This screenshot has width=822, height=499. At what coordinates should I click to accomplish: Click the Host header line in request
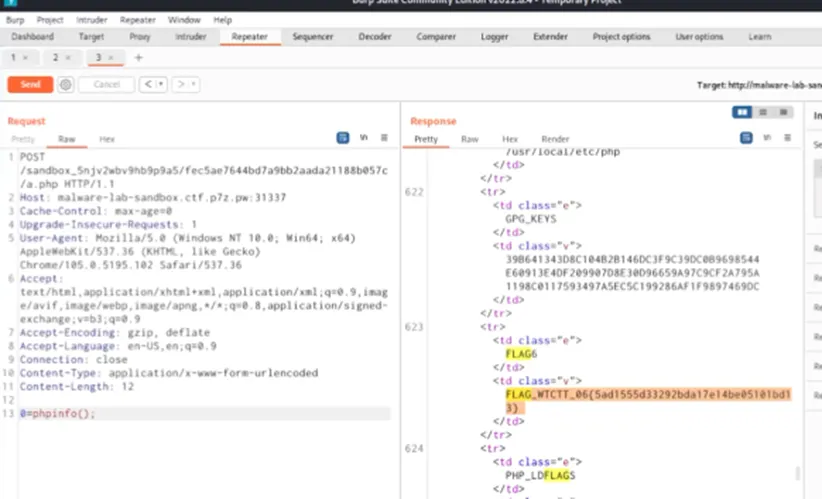153,198
